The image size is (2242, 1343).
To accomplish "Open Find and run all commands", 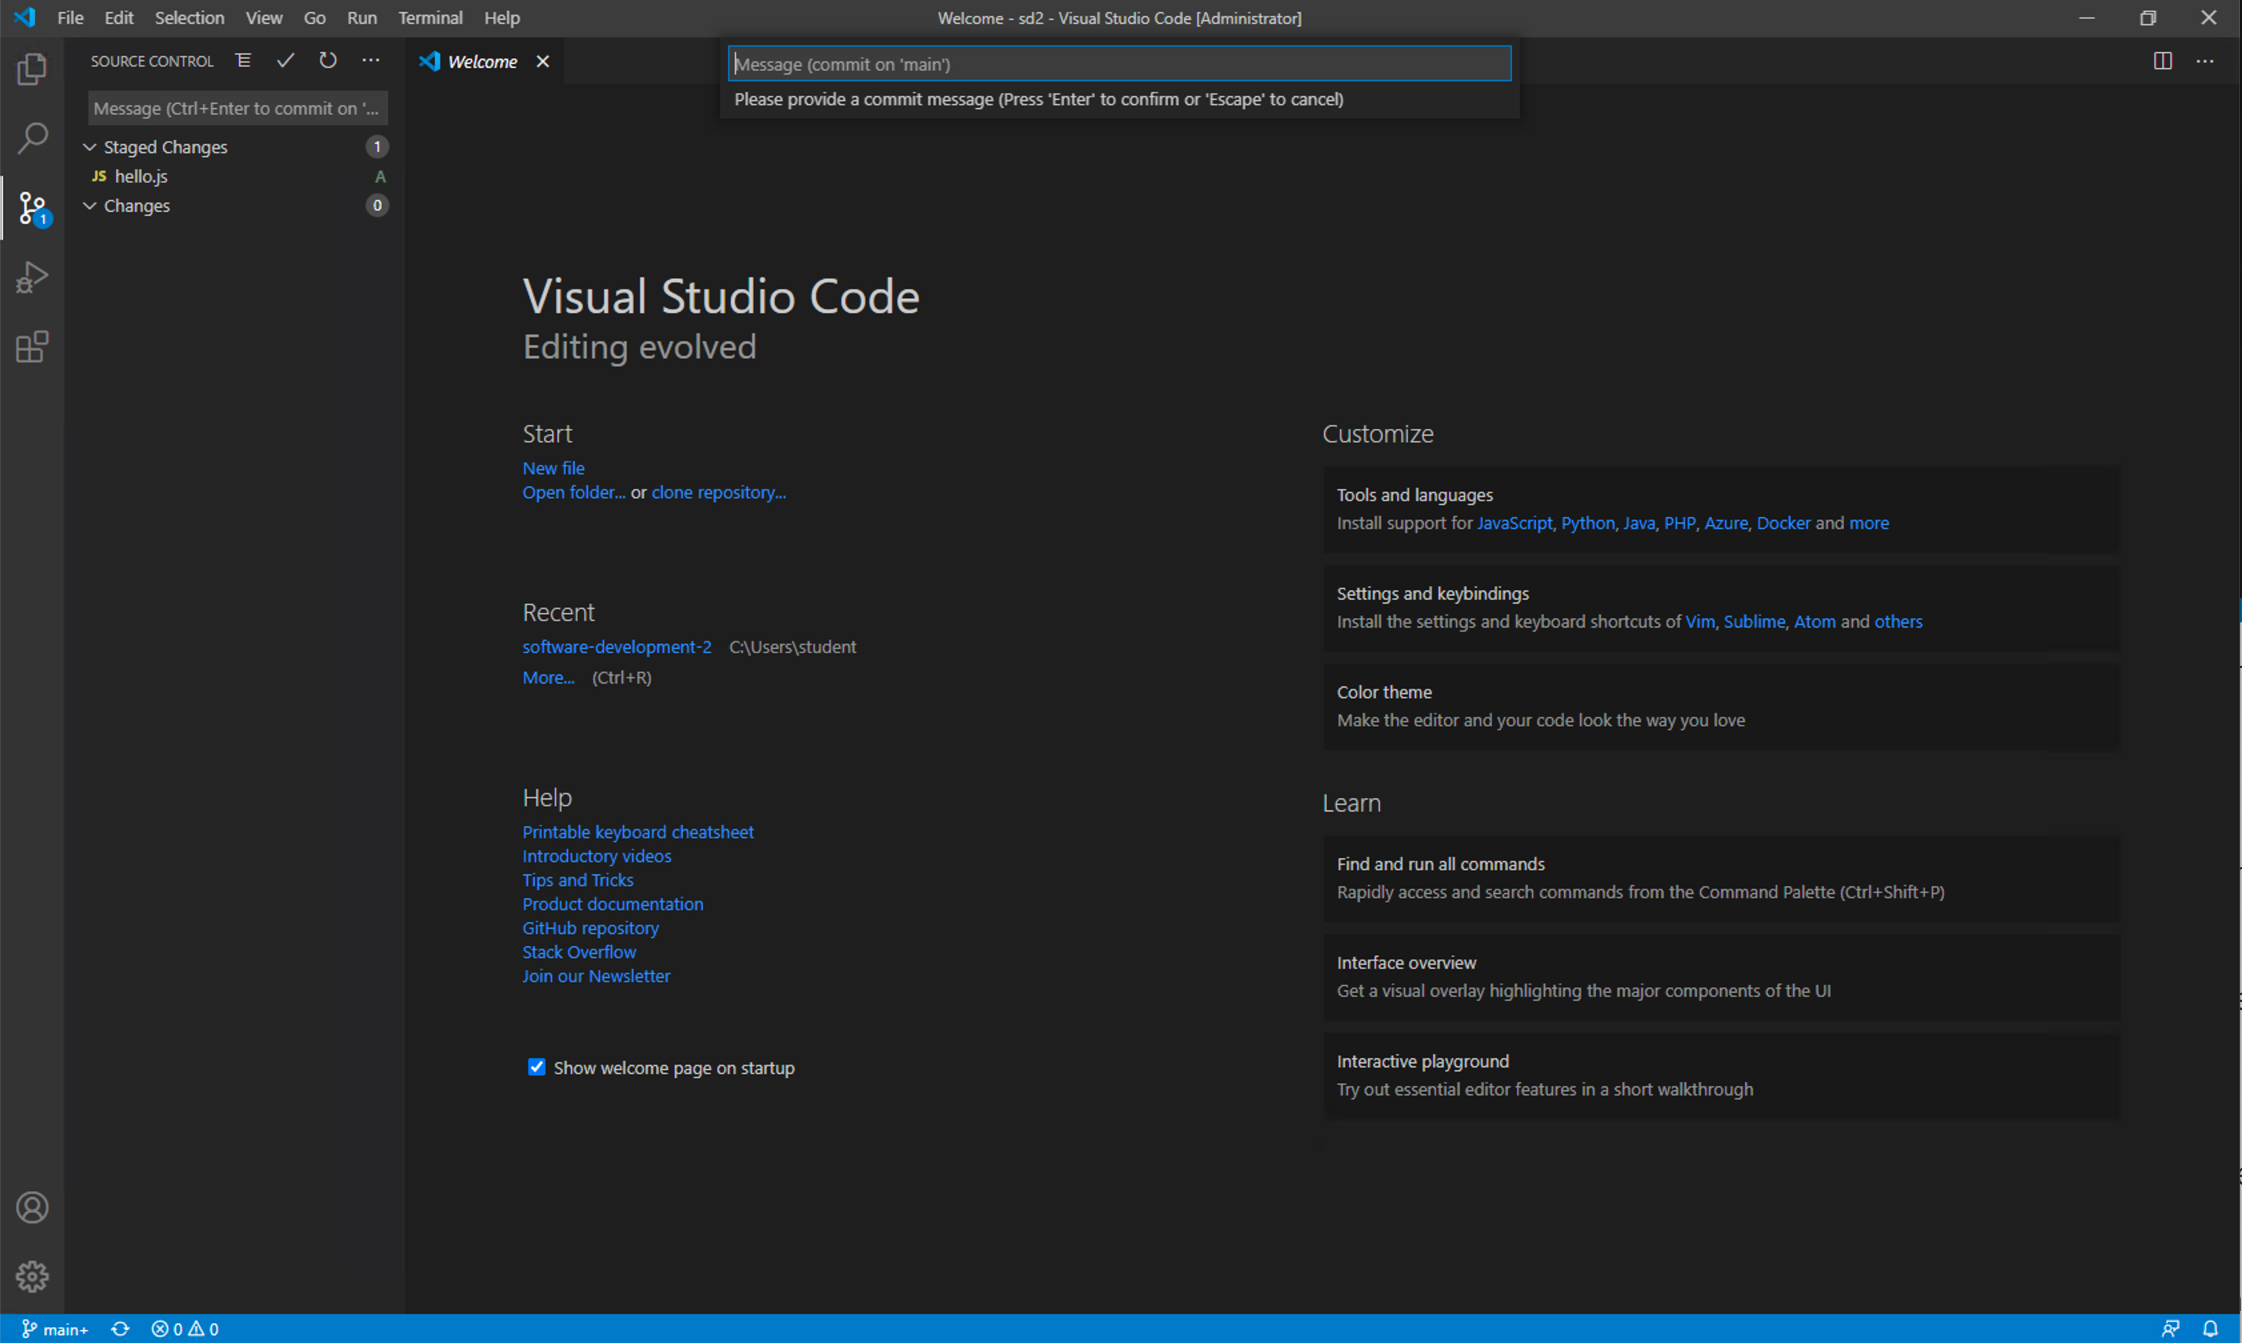I will pyautogui.click(x=1720, y=879).
